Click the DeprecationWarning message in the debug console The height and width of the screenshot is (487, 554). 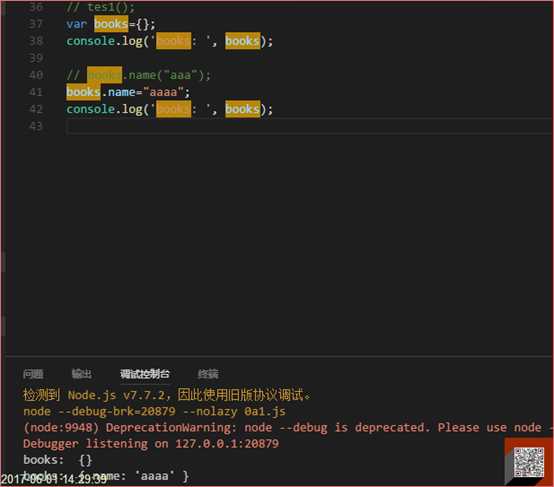click(287, 428)
